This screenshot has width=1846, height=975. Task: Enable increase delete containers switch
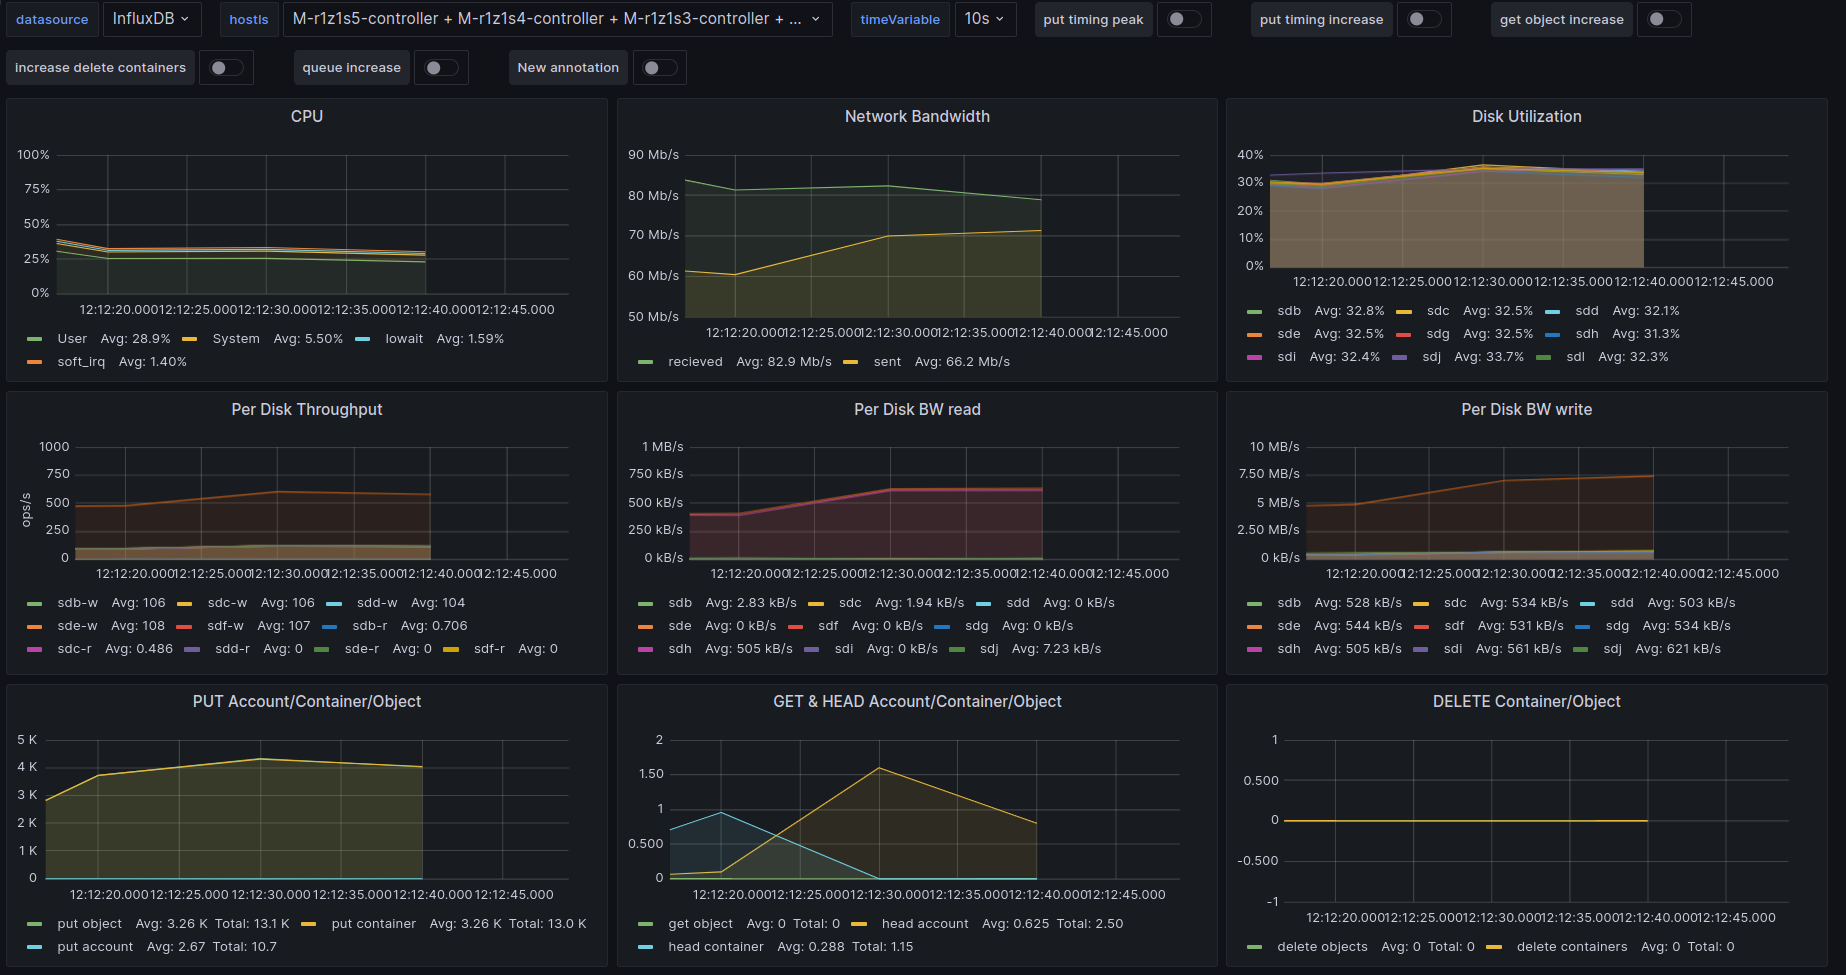227,68
